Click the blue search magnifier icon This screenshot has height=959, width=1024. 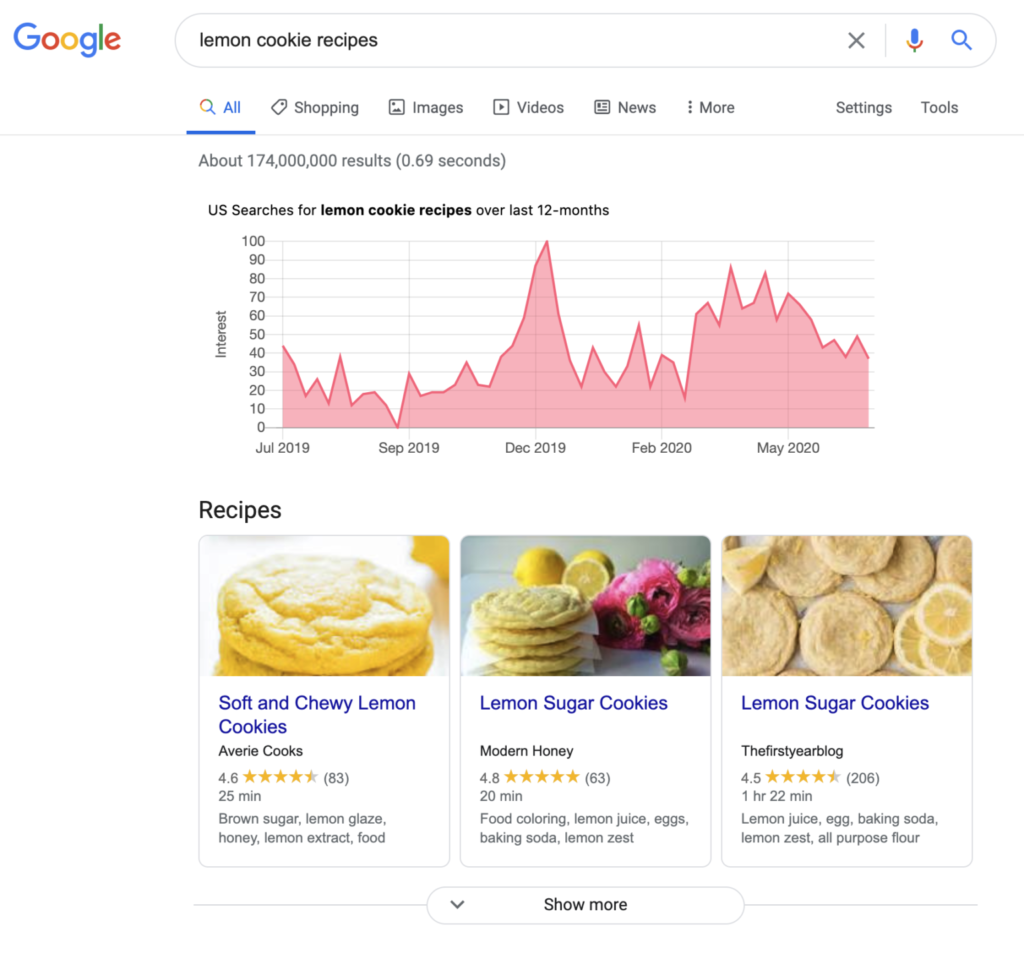[961, 41]
